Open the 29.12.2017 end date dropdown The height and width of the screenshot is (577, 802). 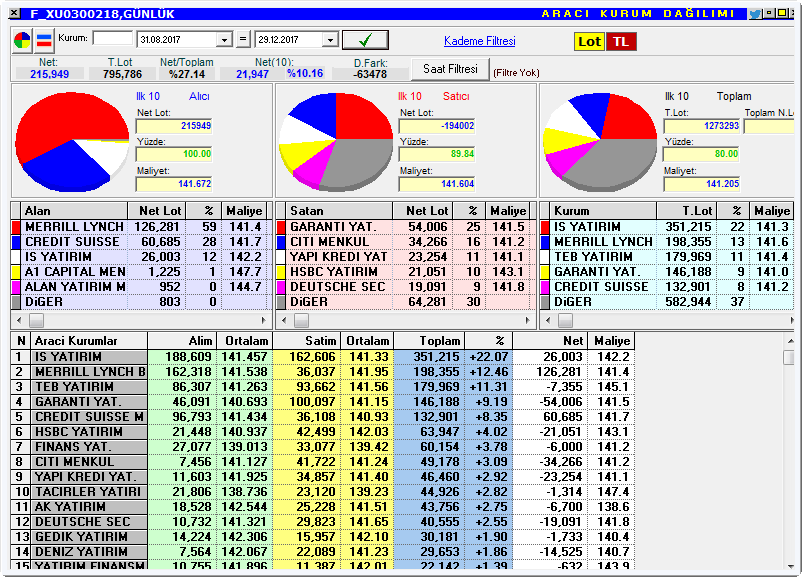(x=330, y=40)
